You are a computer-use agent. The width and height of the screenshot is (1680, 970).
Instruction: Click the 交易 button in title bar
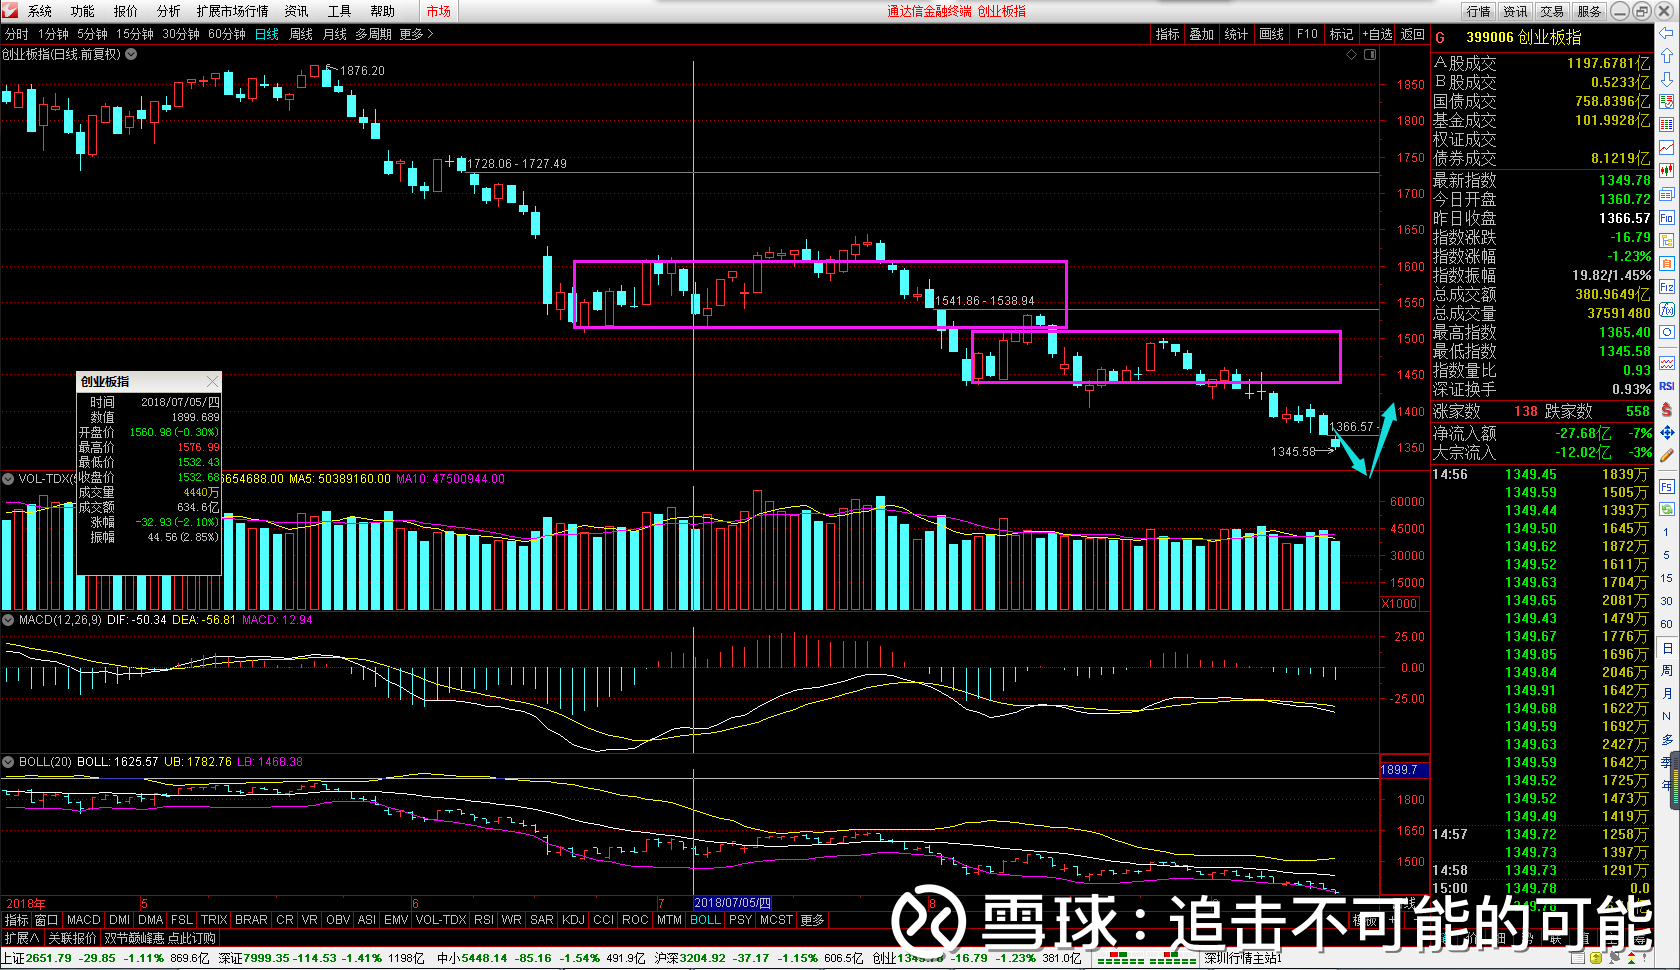(x=1552, y=11)
